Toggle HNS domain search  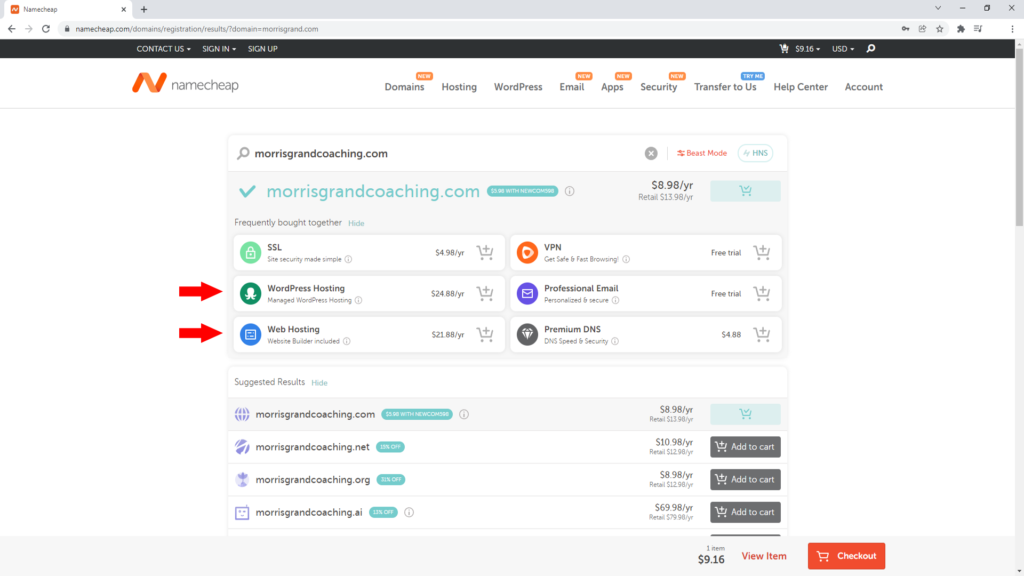pyautogui.click(x=756, y=153)
